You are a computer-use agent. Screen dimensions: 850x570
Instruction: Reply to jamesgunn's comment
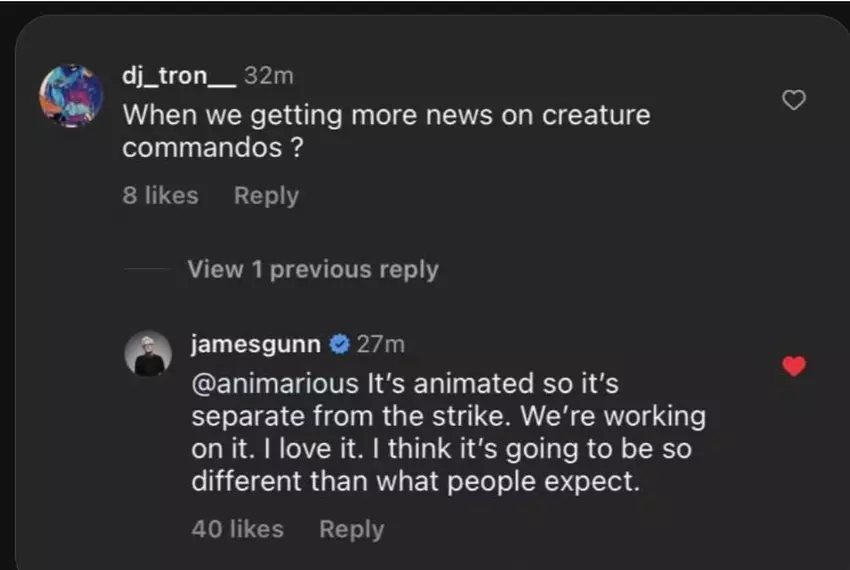click(x=351, y=529)
